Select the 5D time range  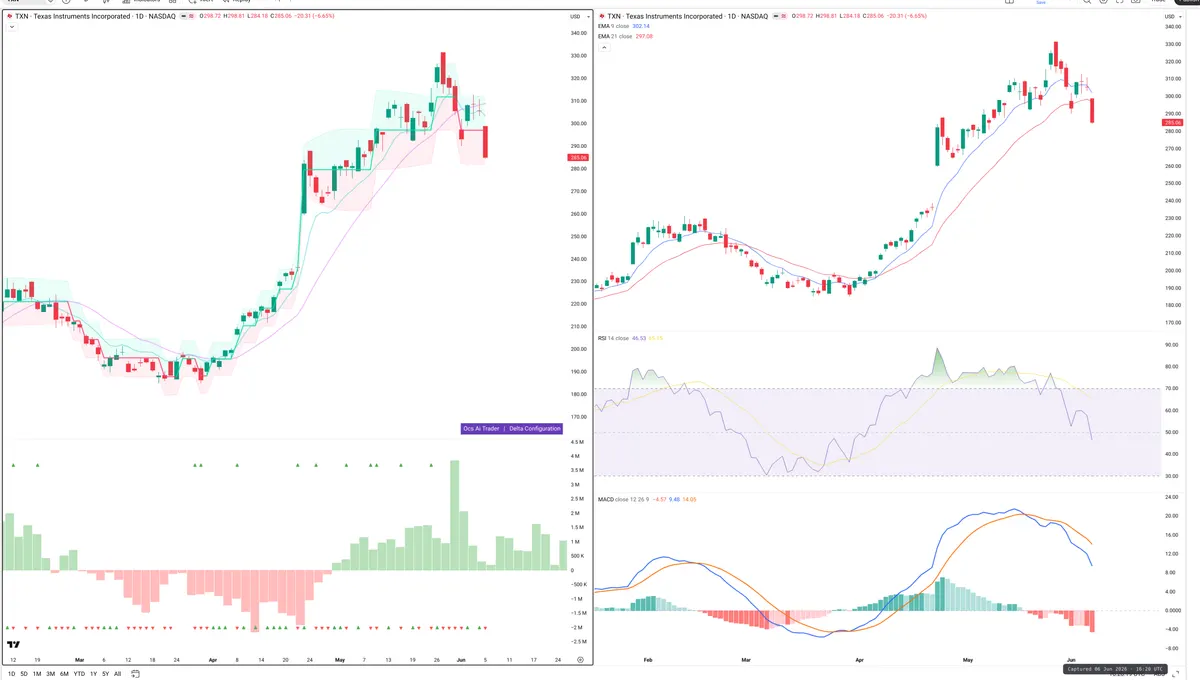24,674
